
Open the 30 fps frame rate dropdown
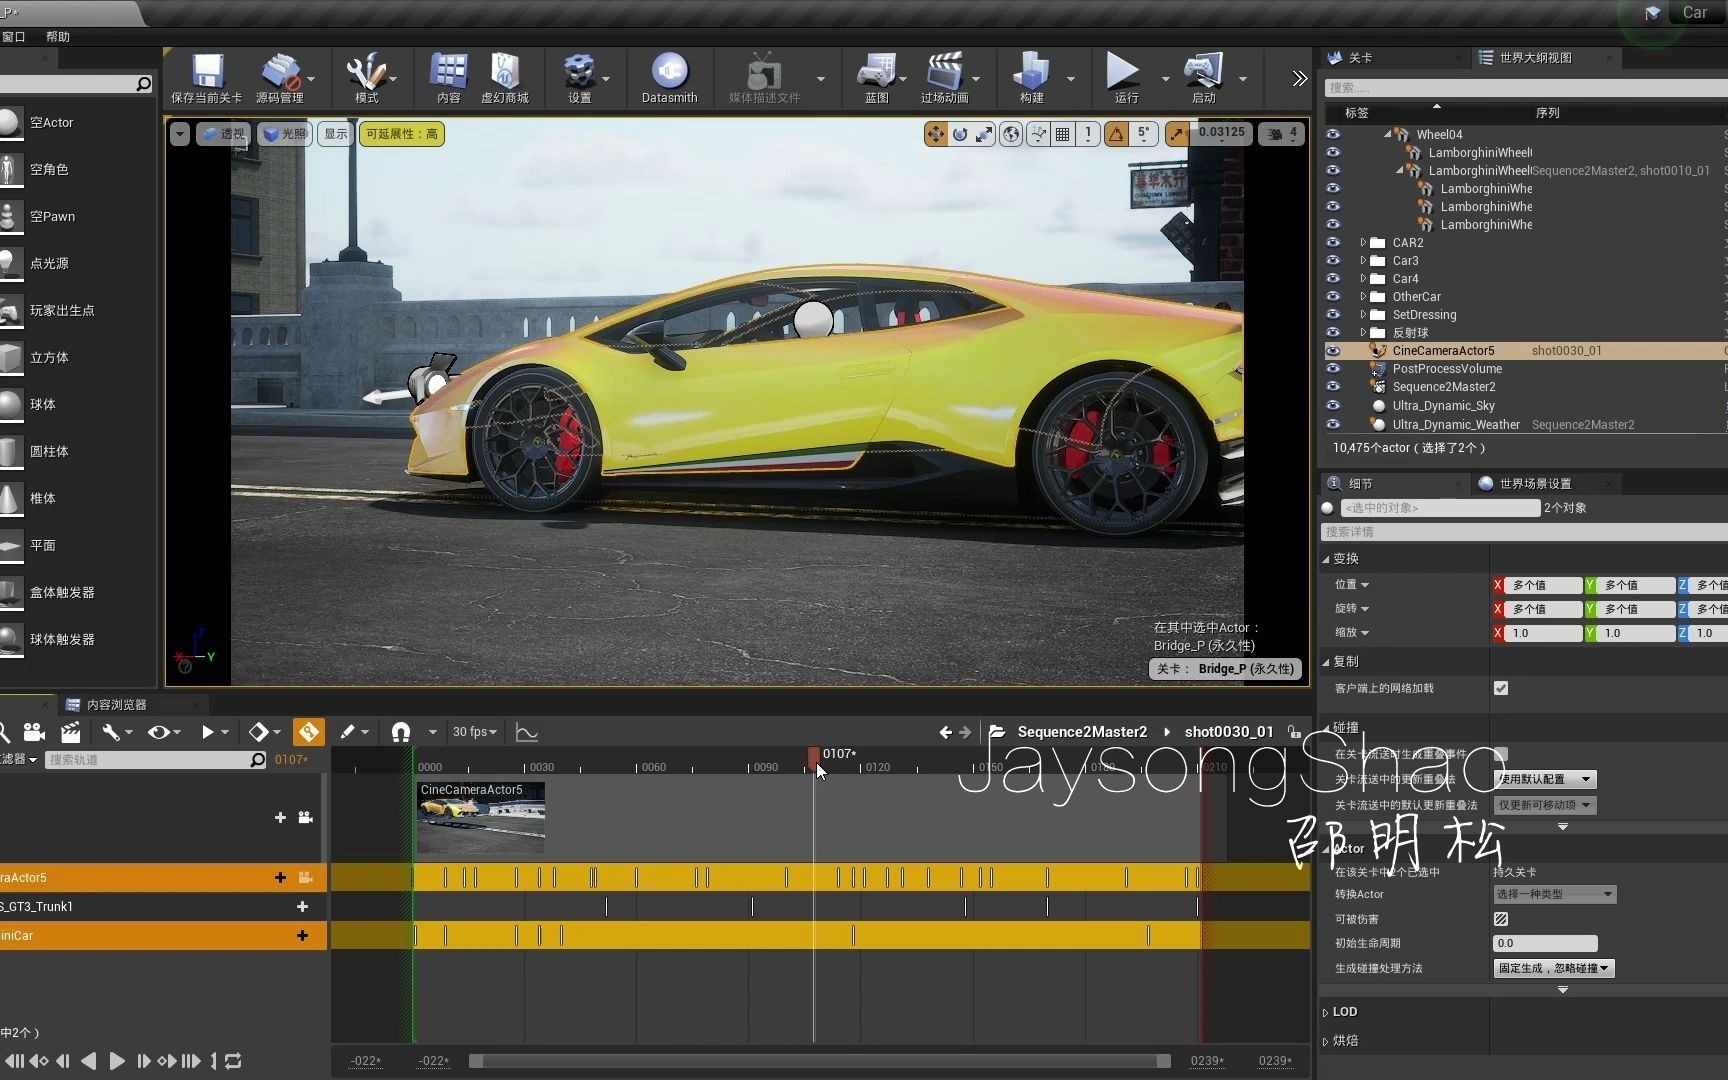click(x=474, y=731)
